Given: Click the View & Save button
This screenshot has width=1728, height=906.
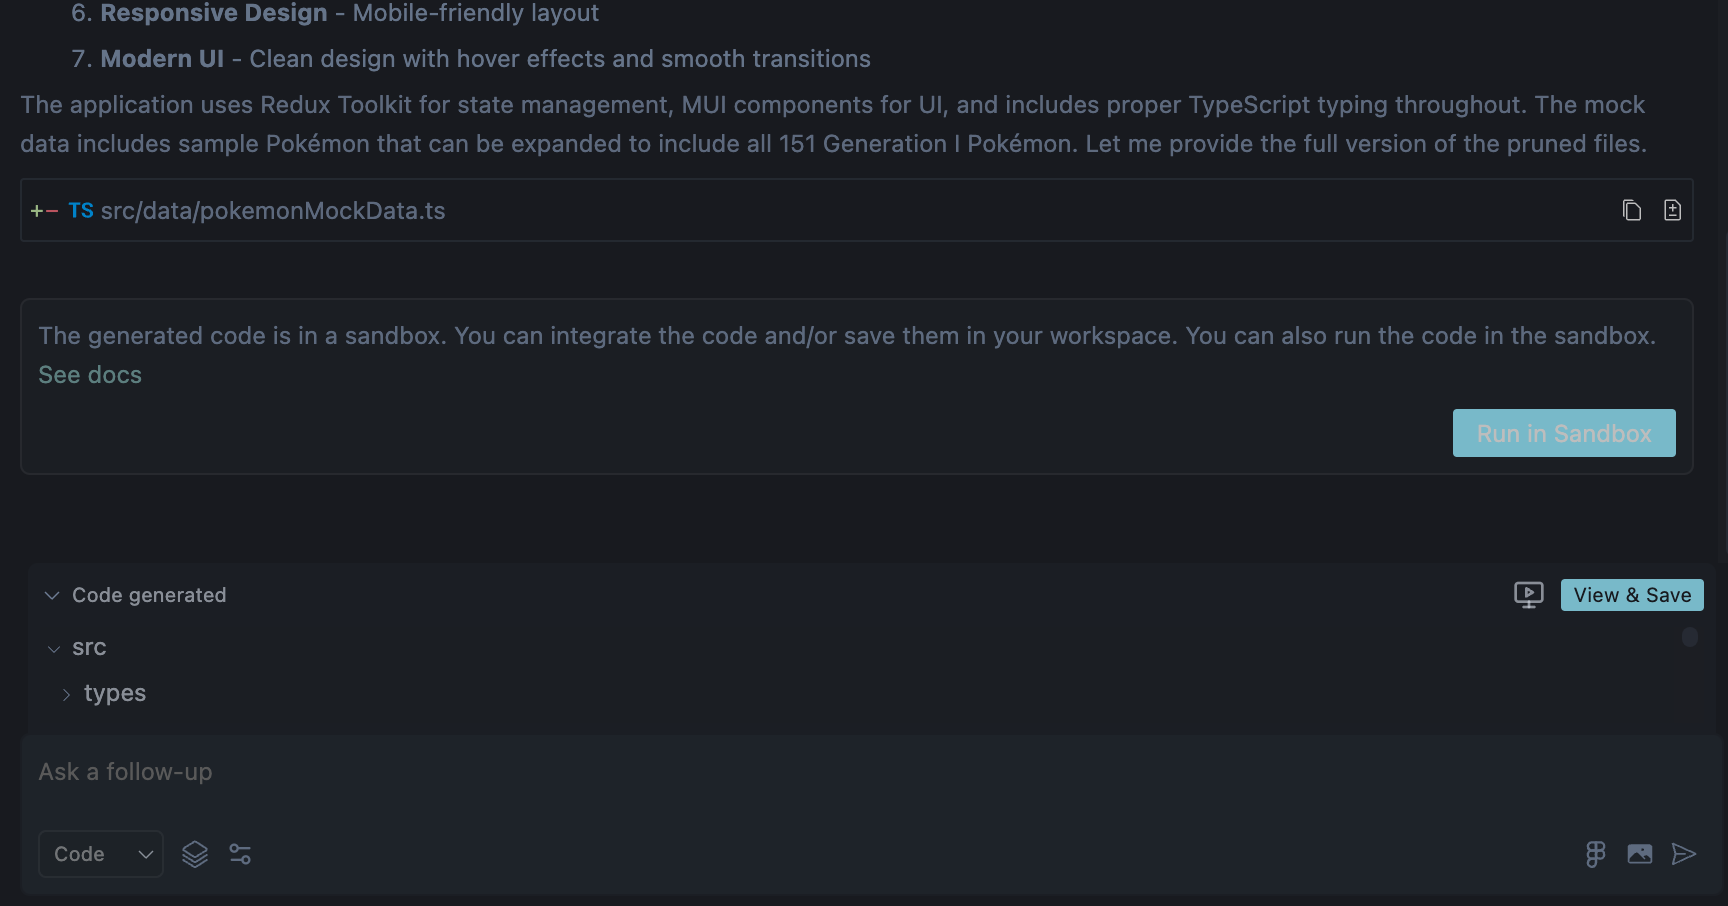Looking at the screenshot, I should pos(1632,595).
